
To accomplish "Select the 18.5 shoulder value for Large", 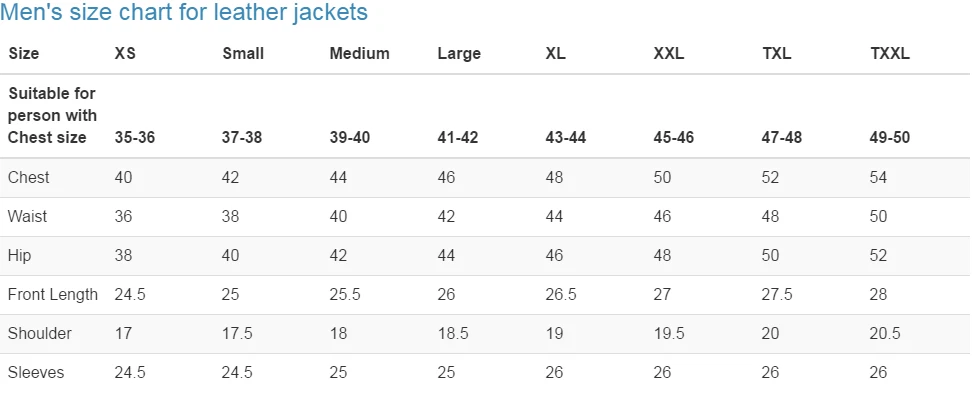I will pos(453,334).
